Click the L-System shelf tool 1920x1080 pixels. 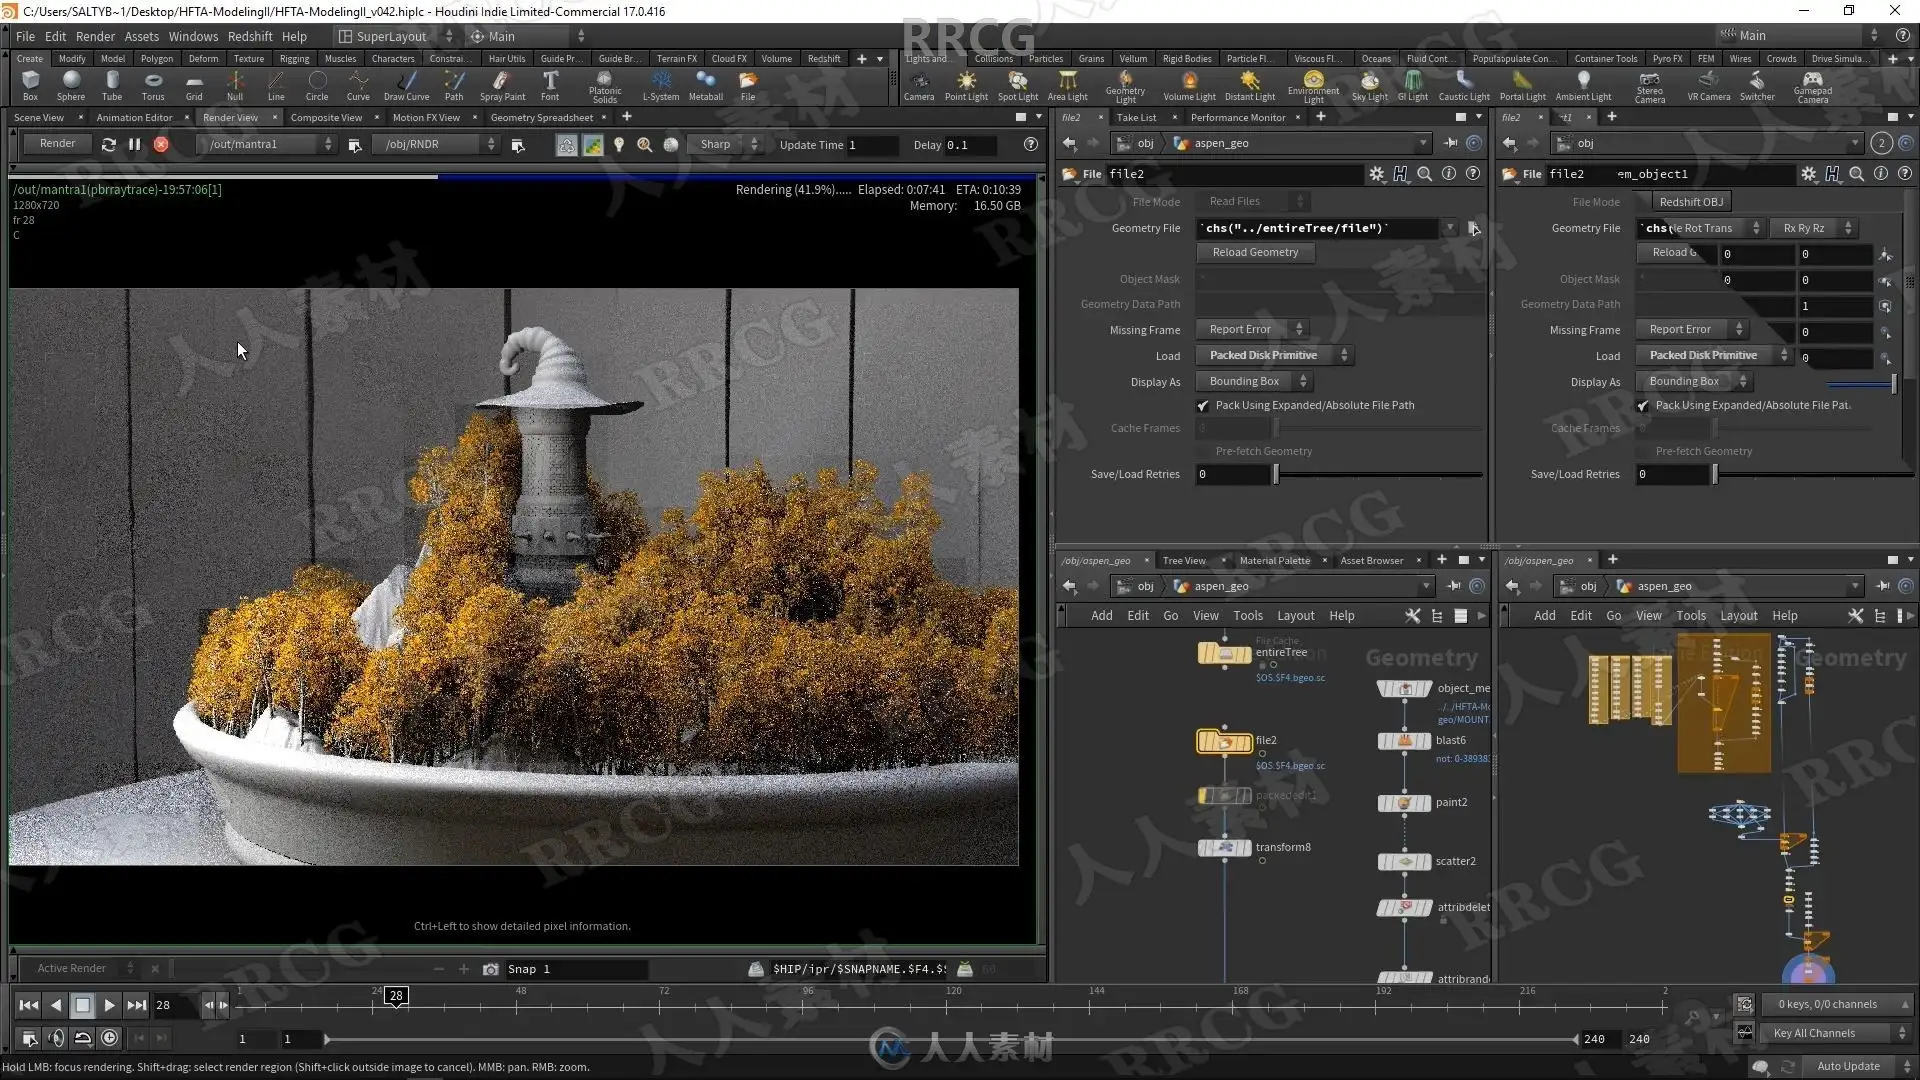[x=660, y=85]
